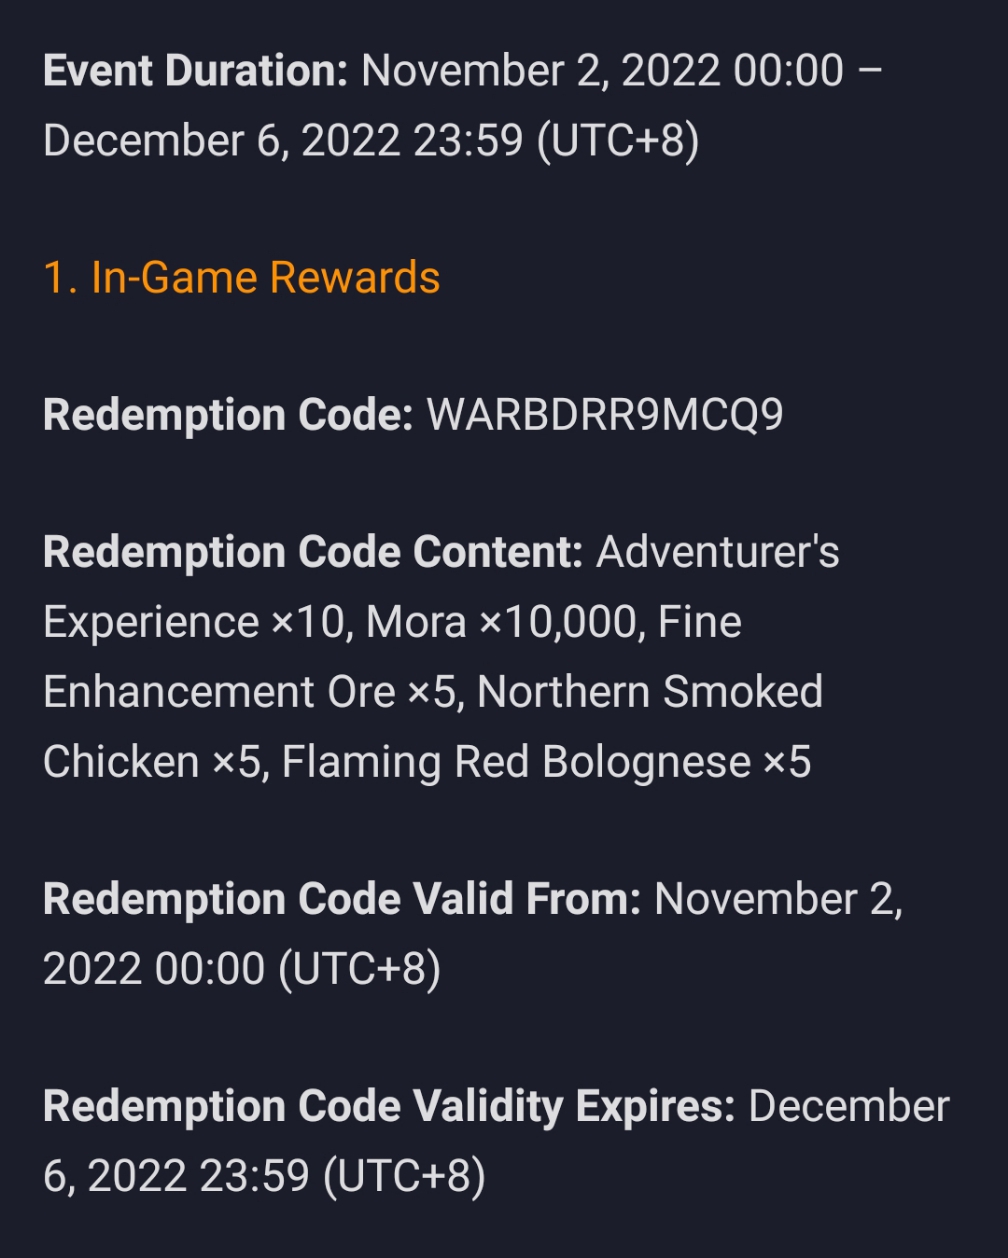This screenshot has height=1258, width=1008.
Task: Click the event end date in the Event Duration paragraph
Action: 370,140
